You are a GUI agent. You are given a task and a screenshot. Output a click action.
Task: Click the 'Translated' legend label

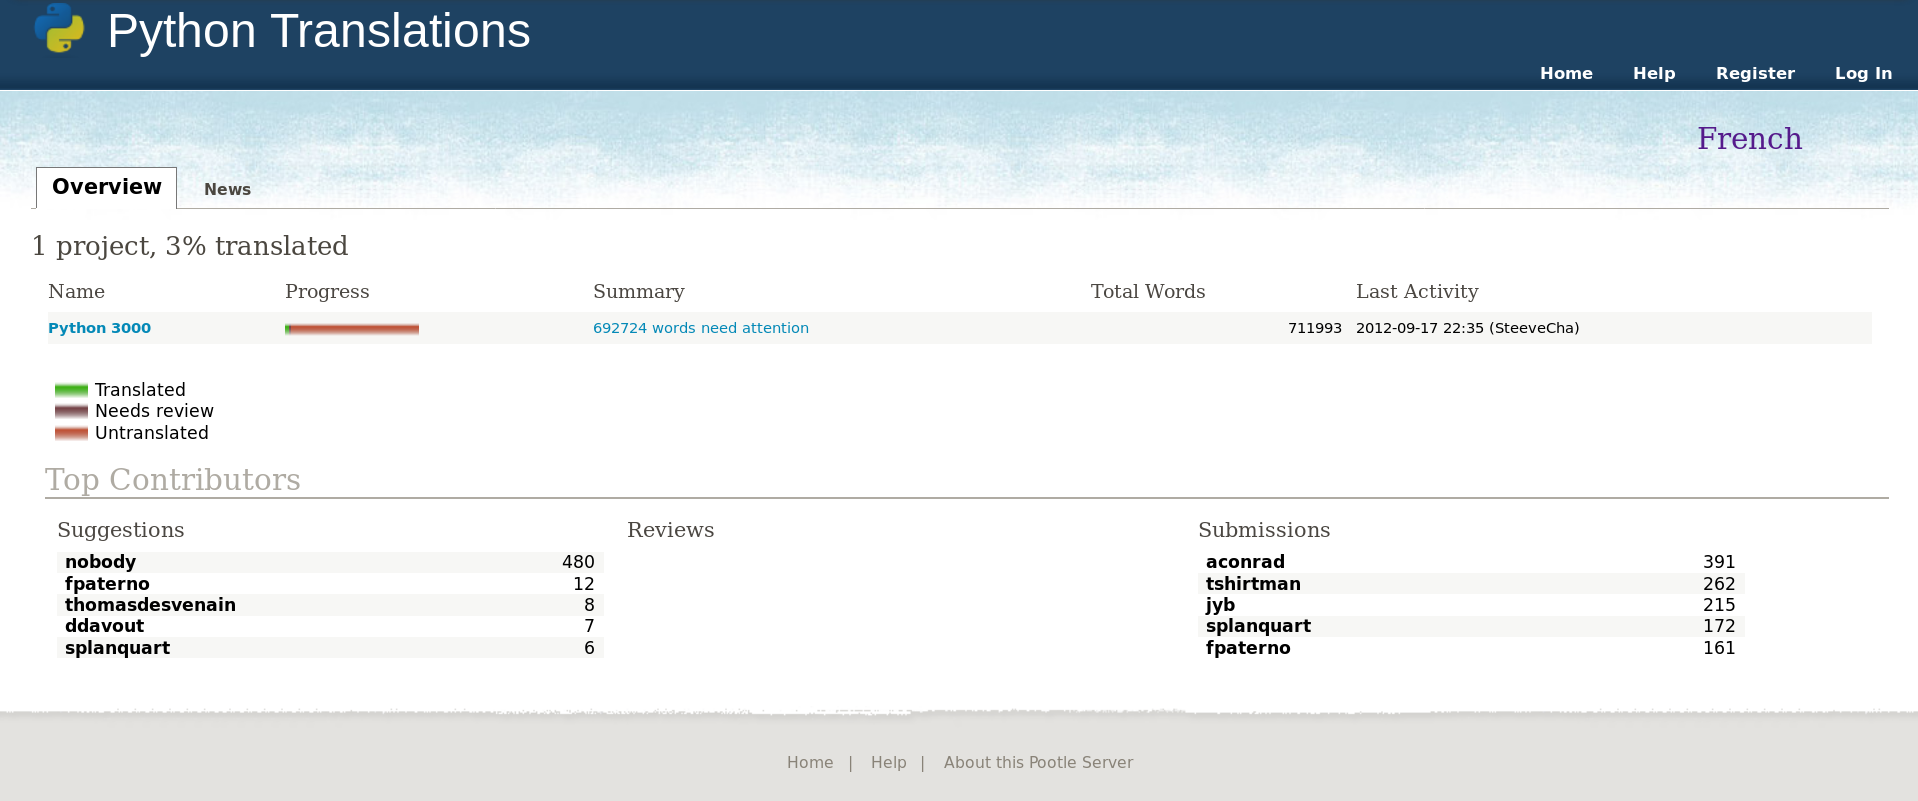click(x=140, y=390)
